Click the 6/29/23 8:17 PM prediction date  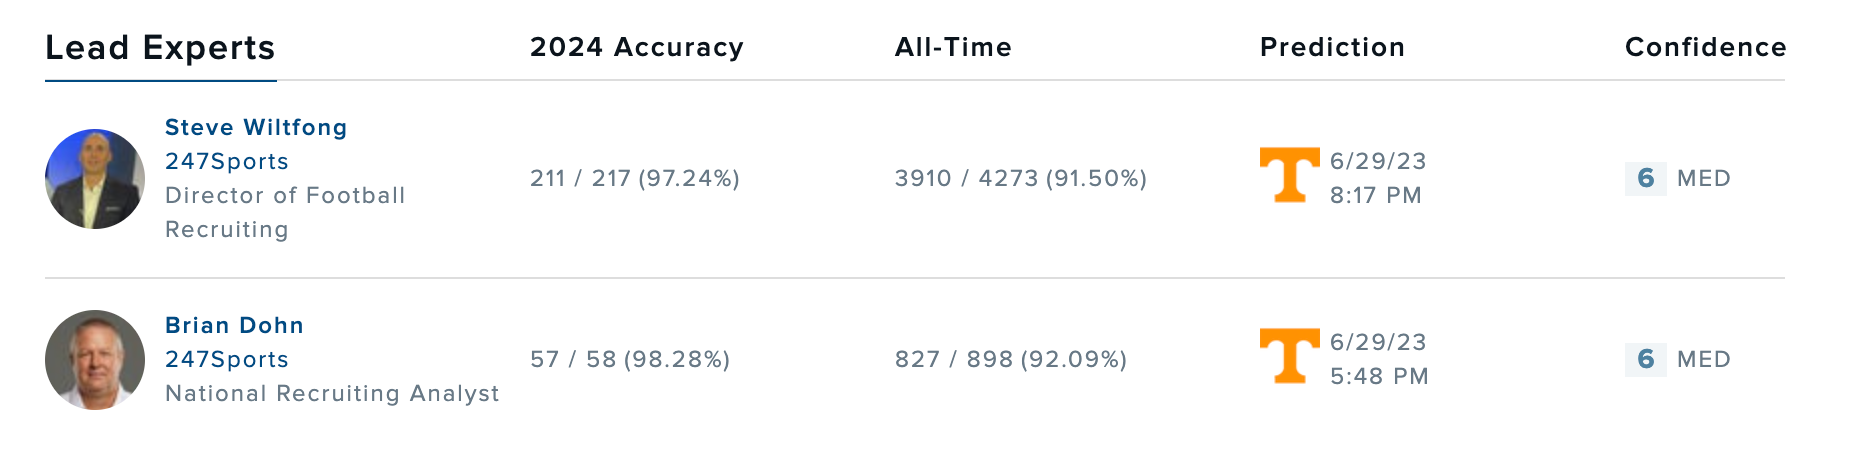(1377, 178)
